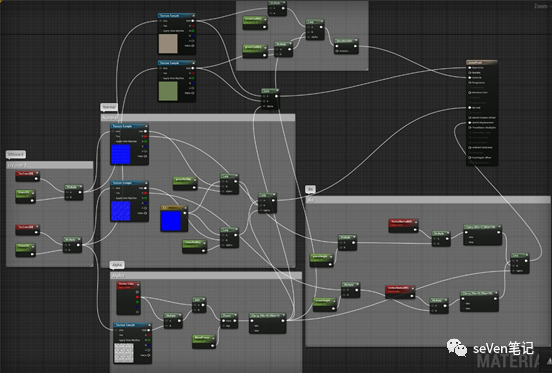This screenshot has width=552, height=373.
Task: Select the Normal comment box title bar
Action: [x=198, y=118]
